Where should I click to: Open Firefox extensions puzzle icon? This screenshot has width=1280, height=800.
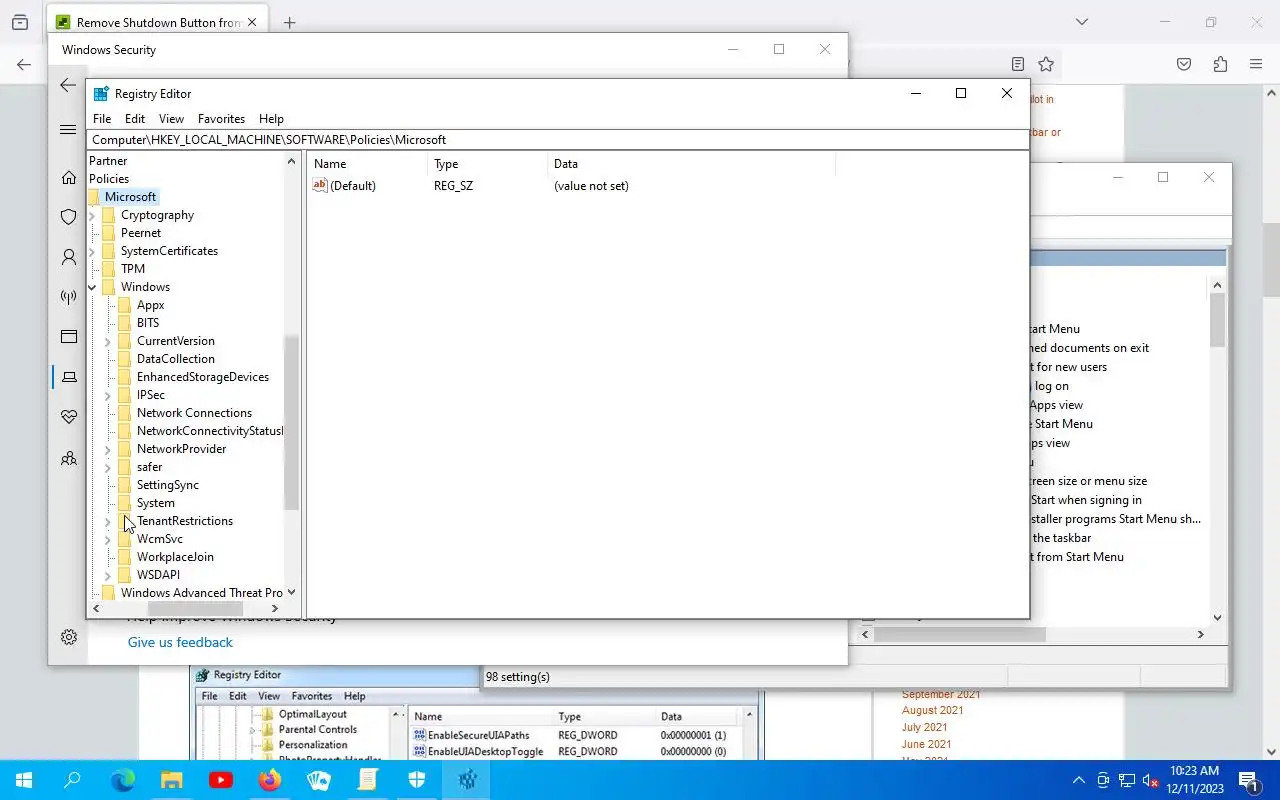pos(1220,64)
